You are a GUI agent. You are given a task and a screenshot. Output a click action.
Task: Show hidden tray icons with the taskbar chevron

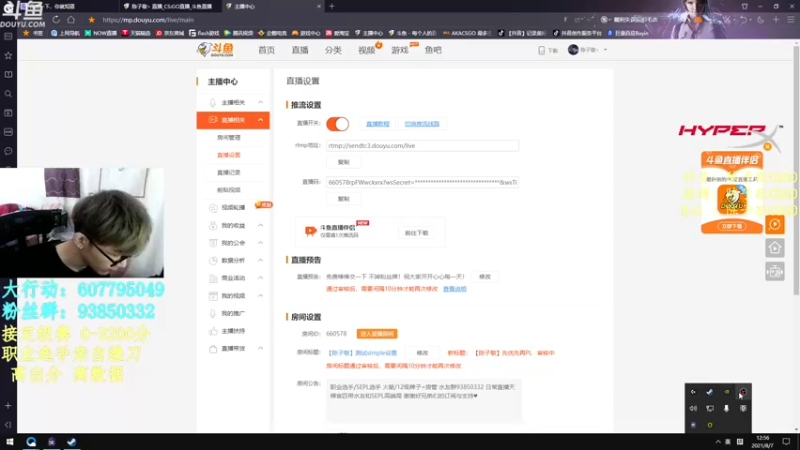(x=718, y=442)
